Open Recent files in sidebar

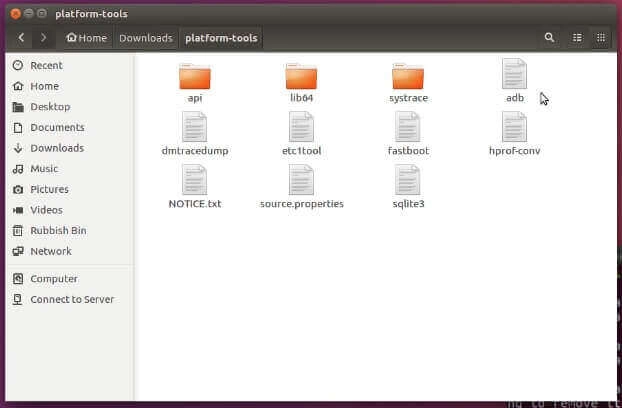[46, 65]
